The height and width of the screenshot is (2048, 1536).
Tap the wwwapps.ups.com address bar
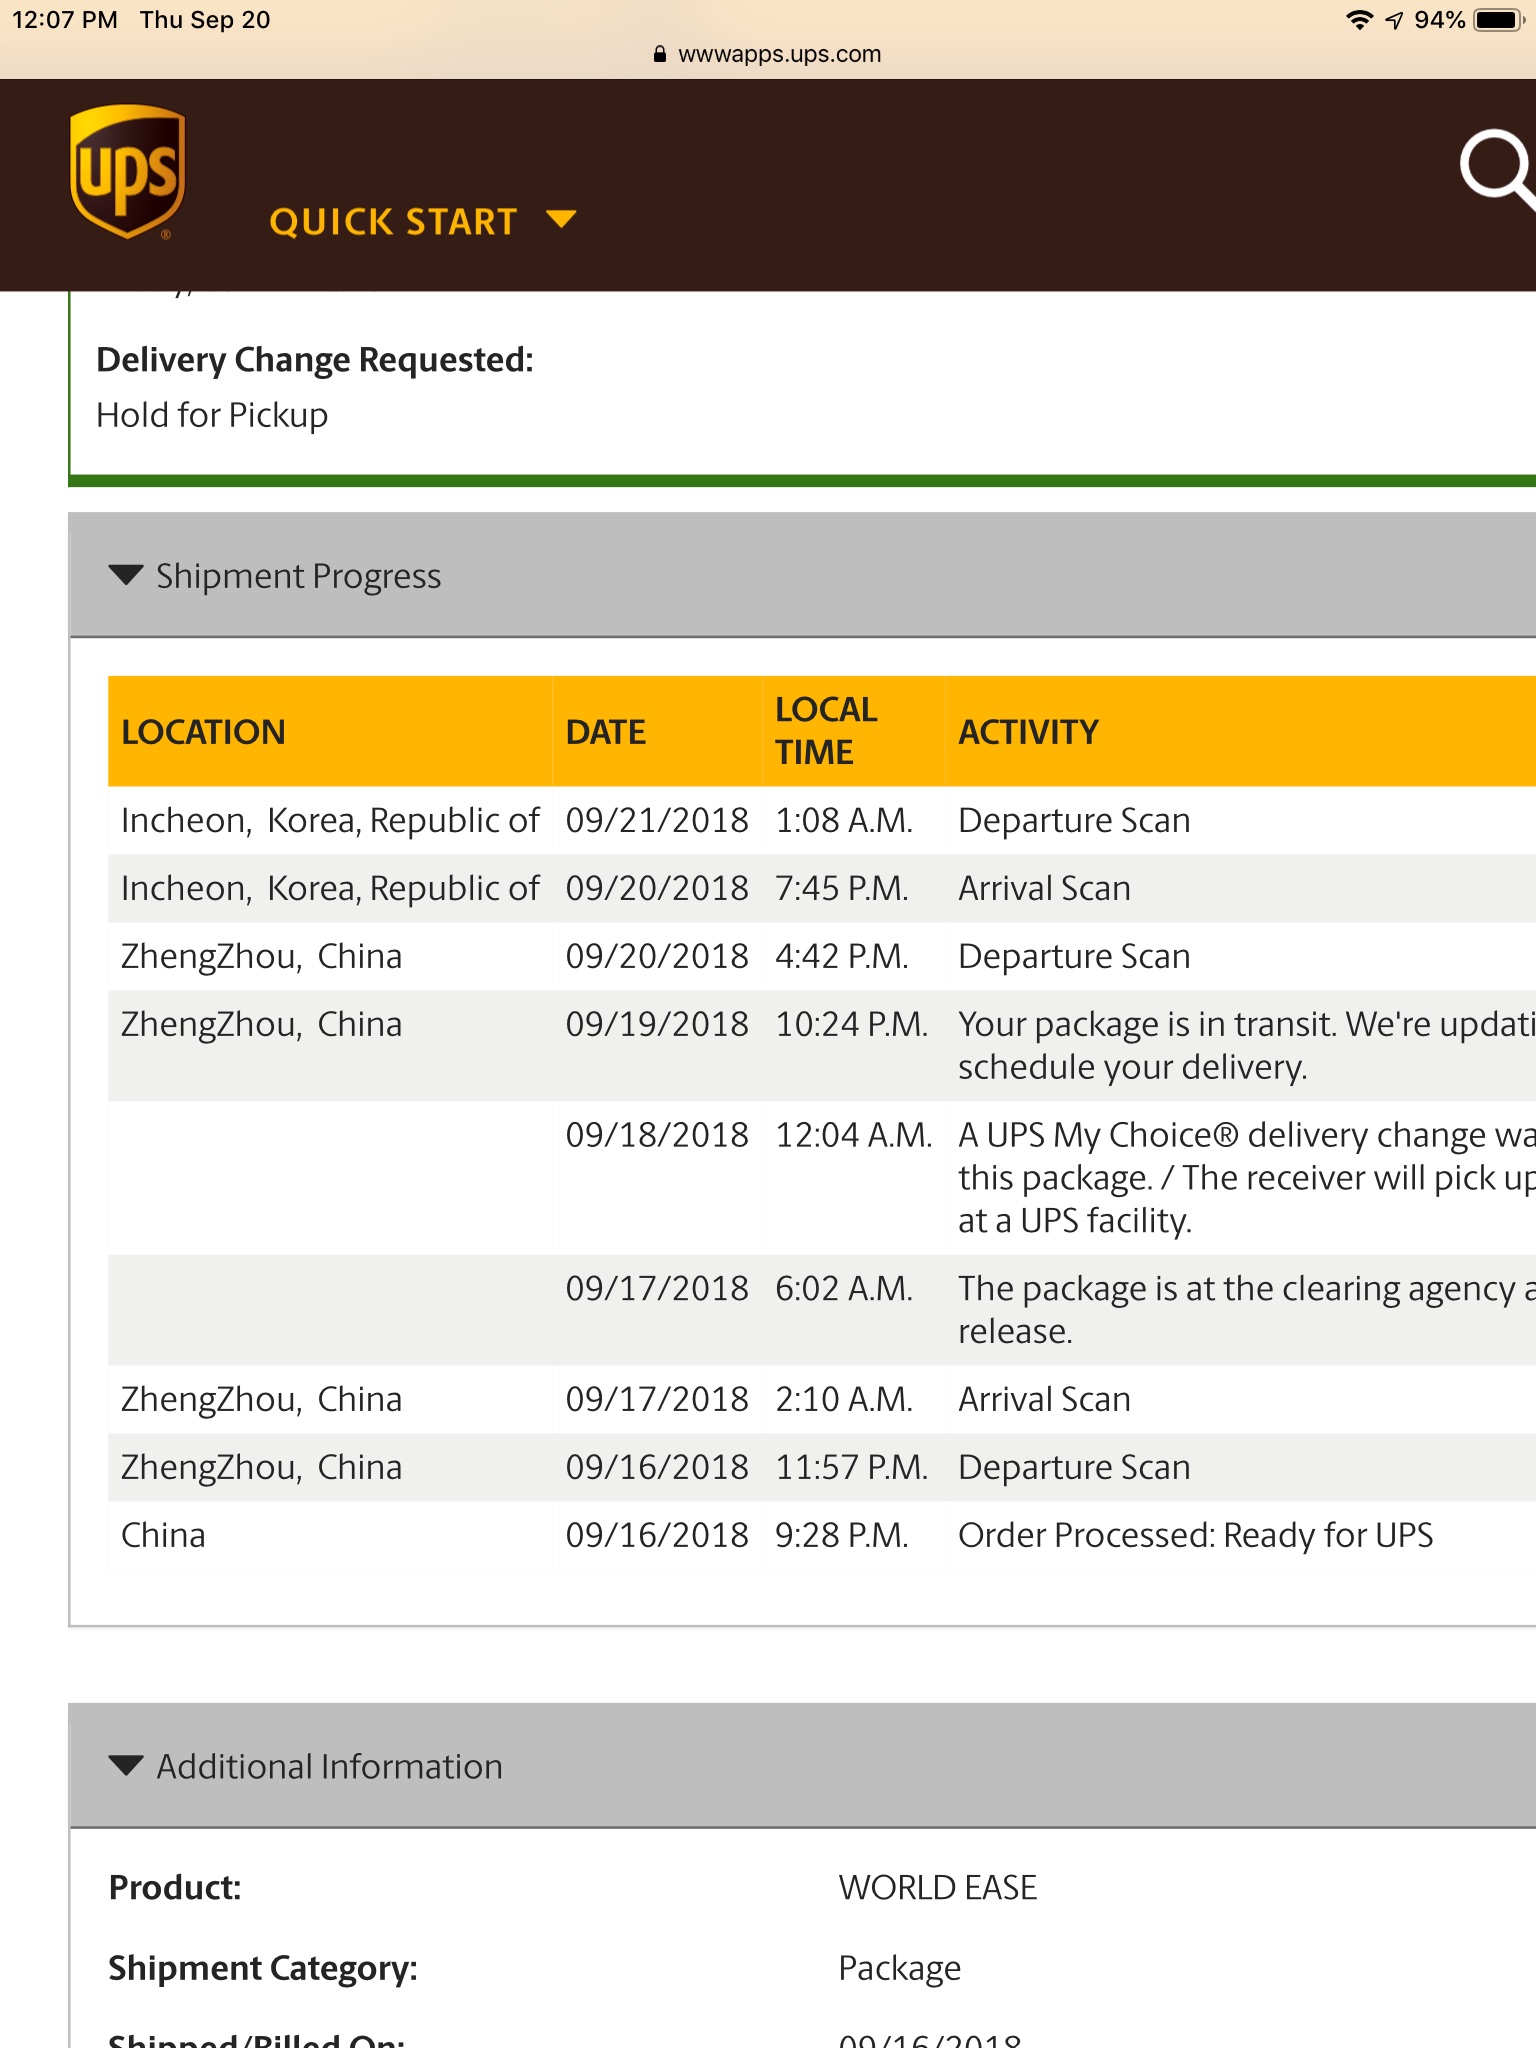pos(768,54)
